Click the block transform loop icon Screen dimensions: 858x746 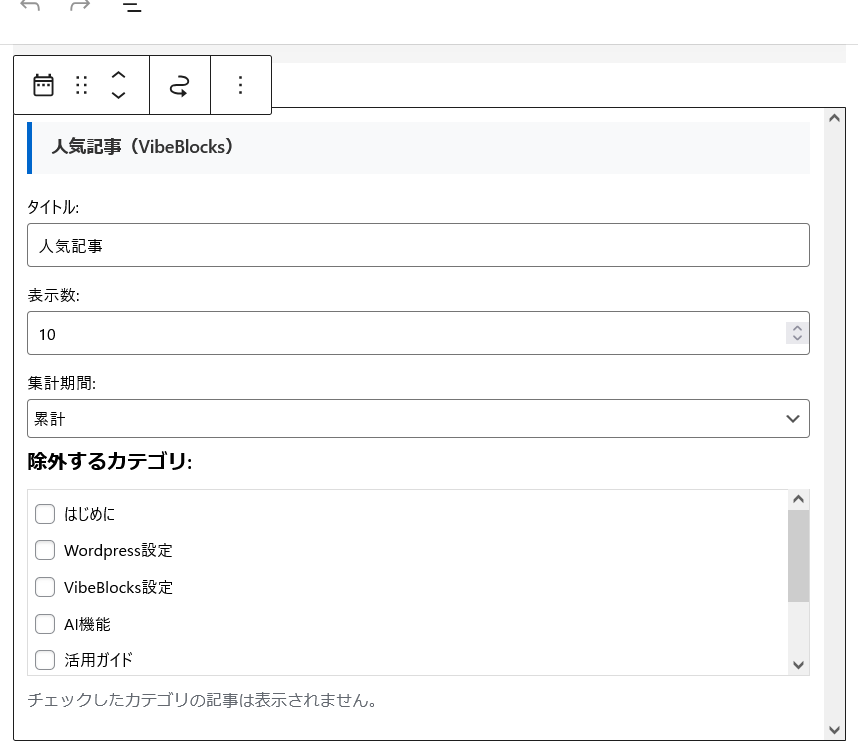pyautogui.click(x=179, y=86)
